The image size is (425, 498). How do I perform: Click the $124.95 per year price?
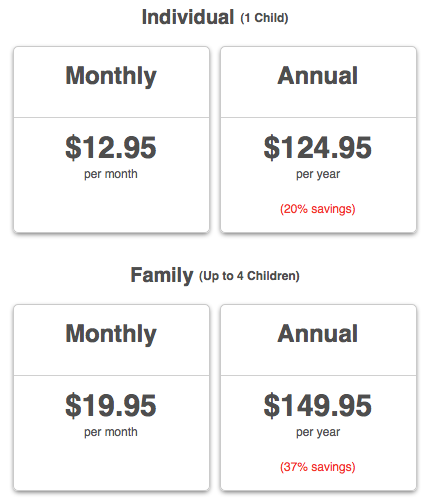317,147
